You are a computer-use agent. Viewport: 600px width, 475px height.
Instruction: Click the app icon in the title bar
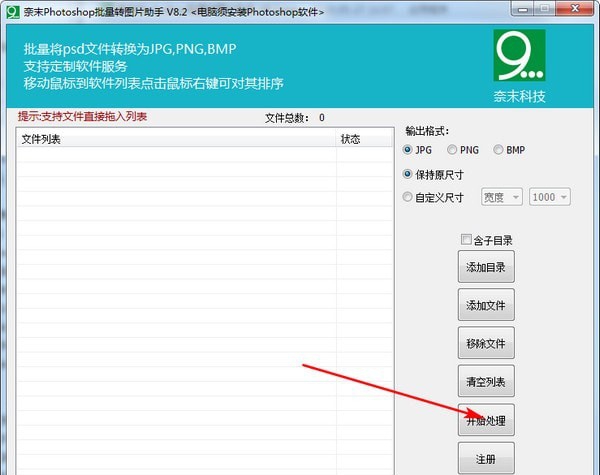pos(13,12)
